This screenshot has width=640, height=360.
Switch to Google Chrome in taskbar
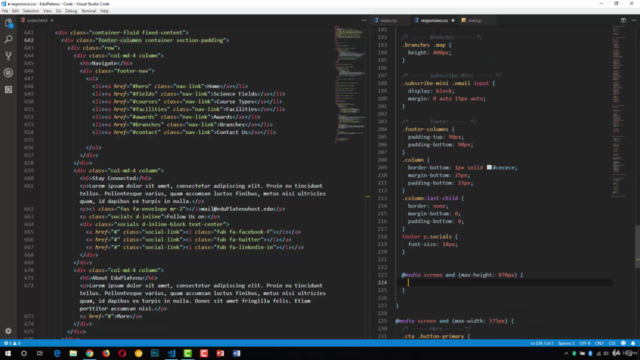89,353
